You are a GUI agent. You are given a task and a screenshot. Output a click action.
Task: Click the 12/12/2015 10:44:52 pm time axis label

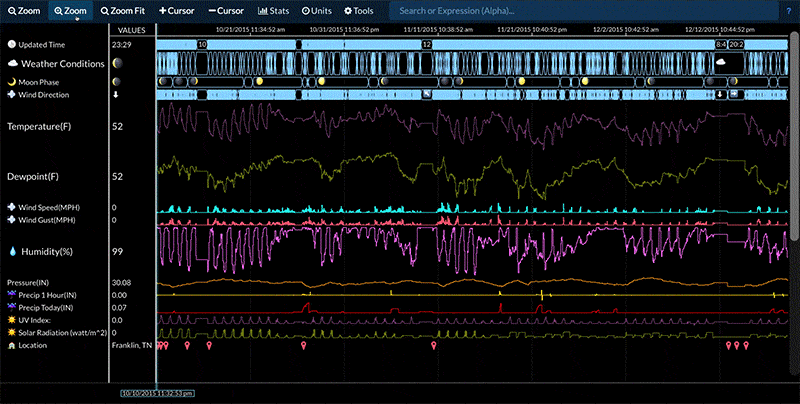[719, 30]
